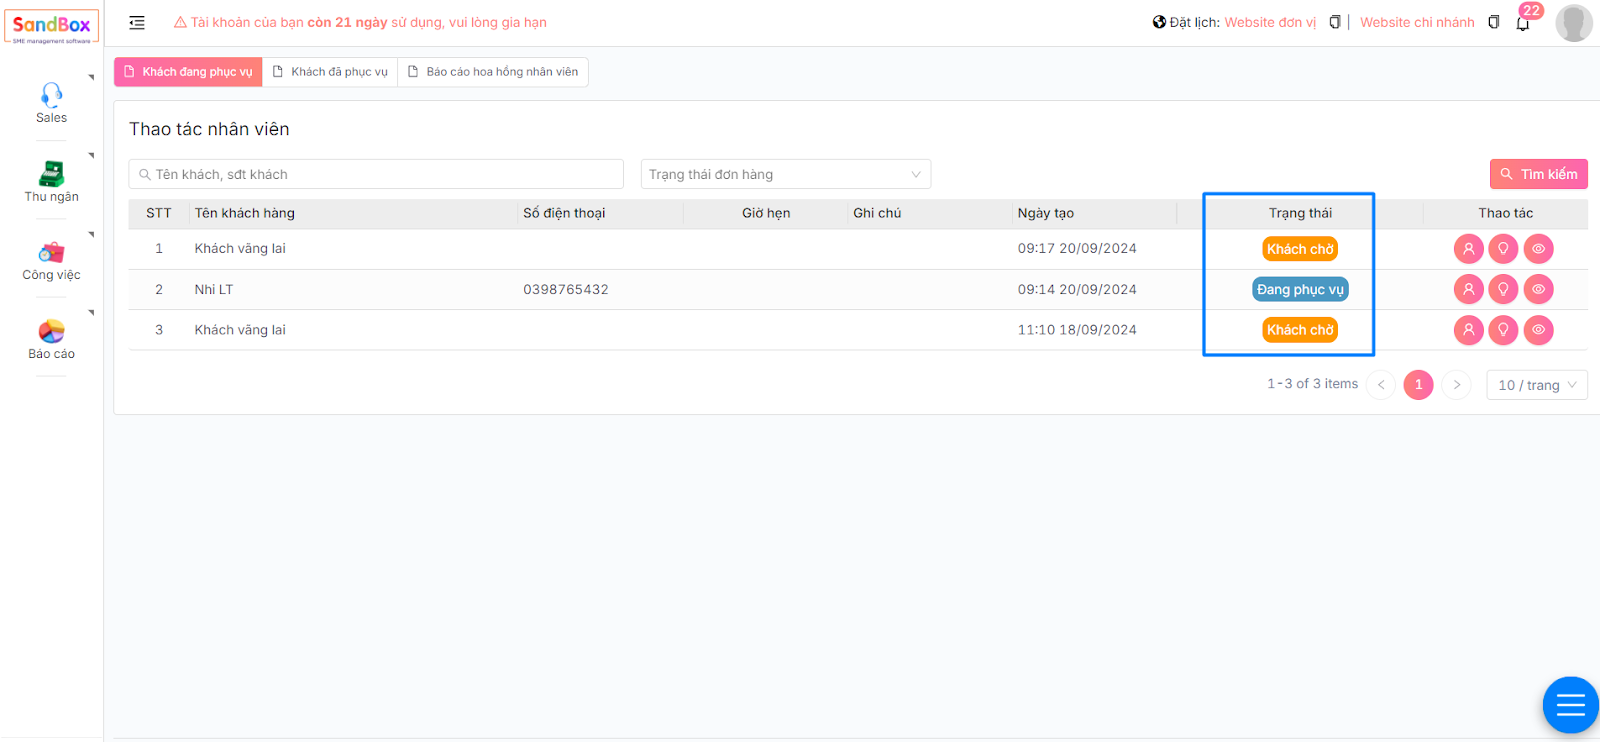Open the 10 / trang page size dropdown
Viewport: 1600px width, 742px height.
coord(1536,385)
